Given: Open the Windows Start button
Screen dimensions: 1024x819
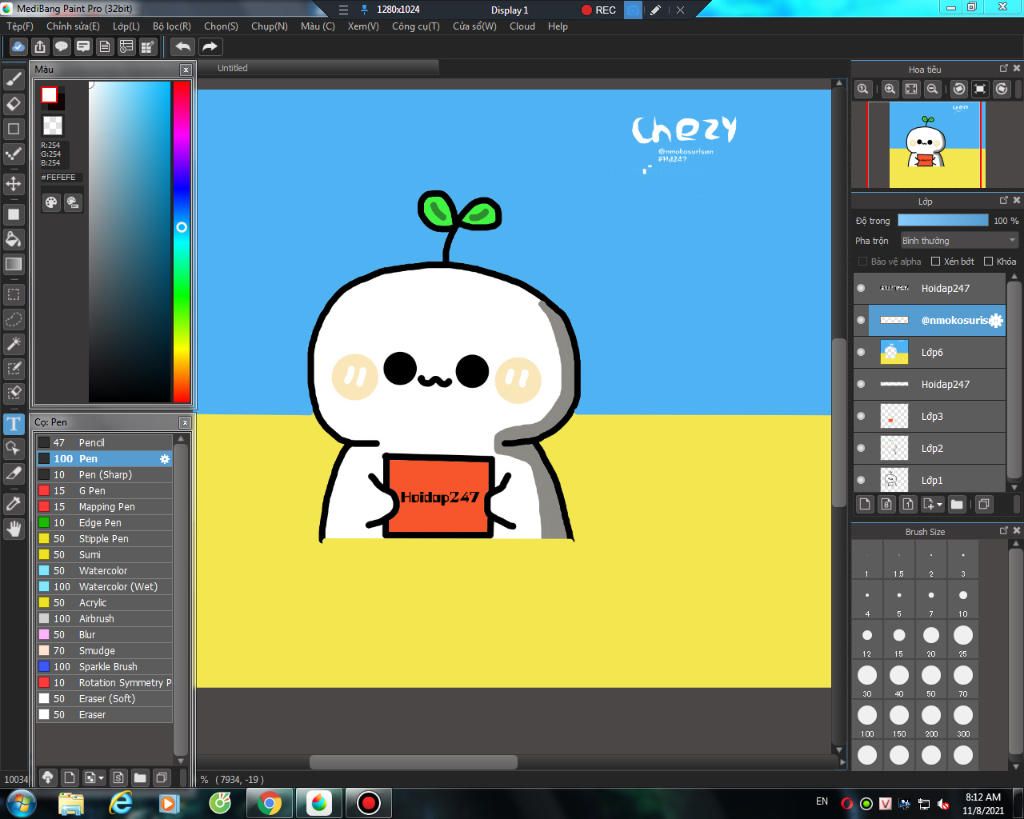Looking at the screenshot, I should click(20, 803).
